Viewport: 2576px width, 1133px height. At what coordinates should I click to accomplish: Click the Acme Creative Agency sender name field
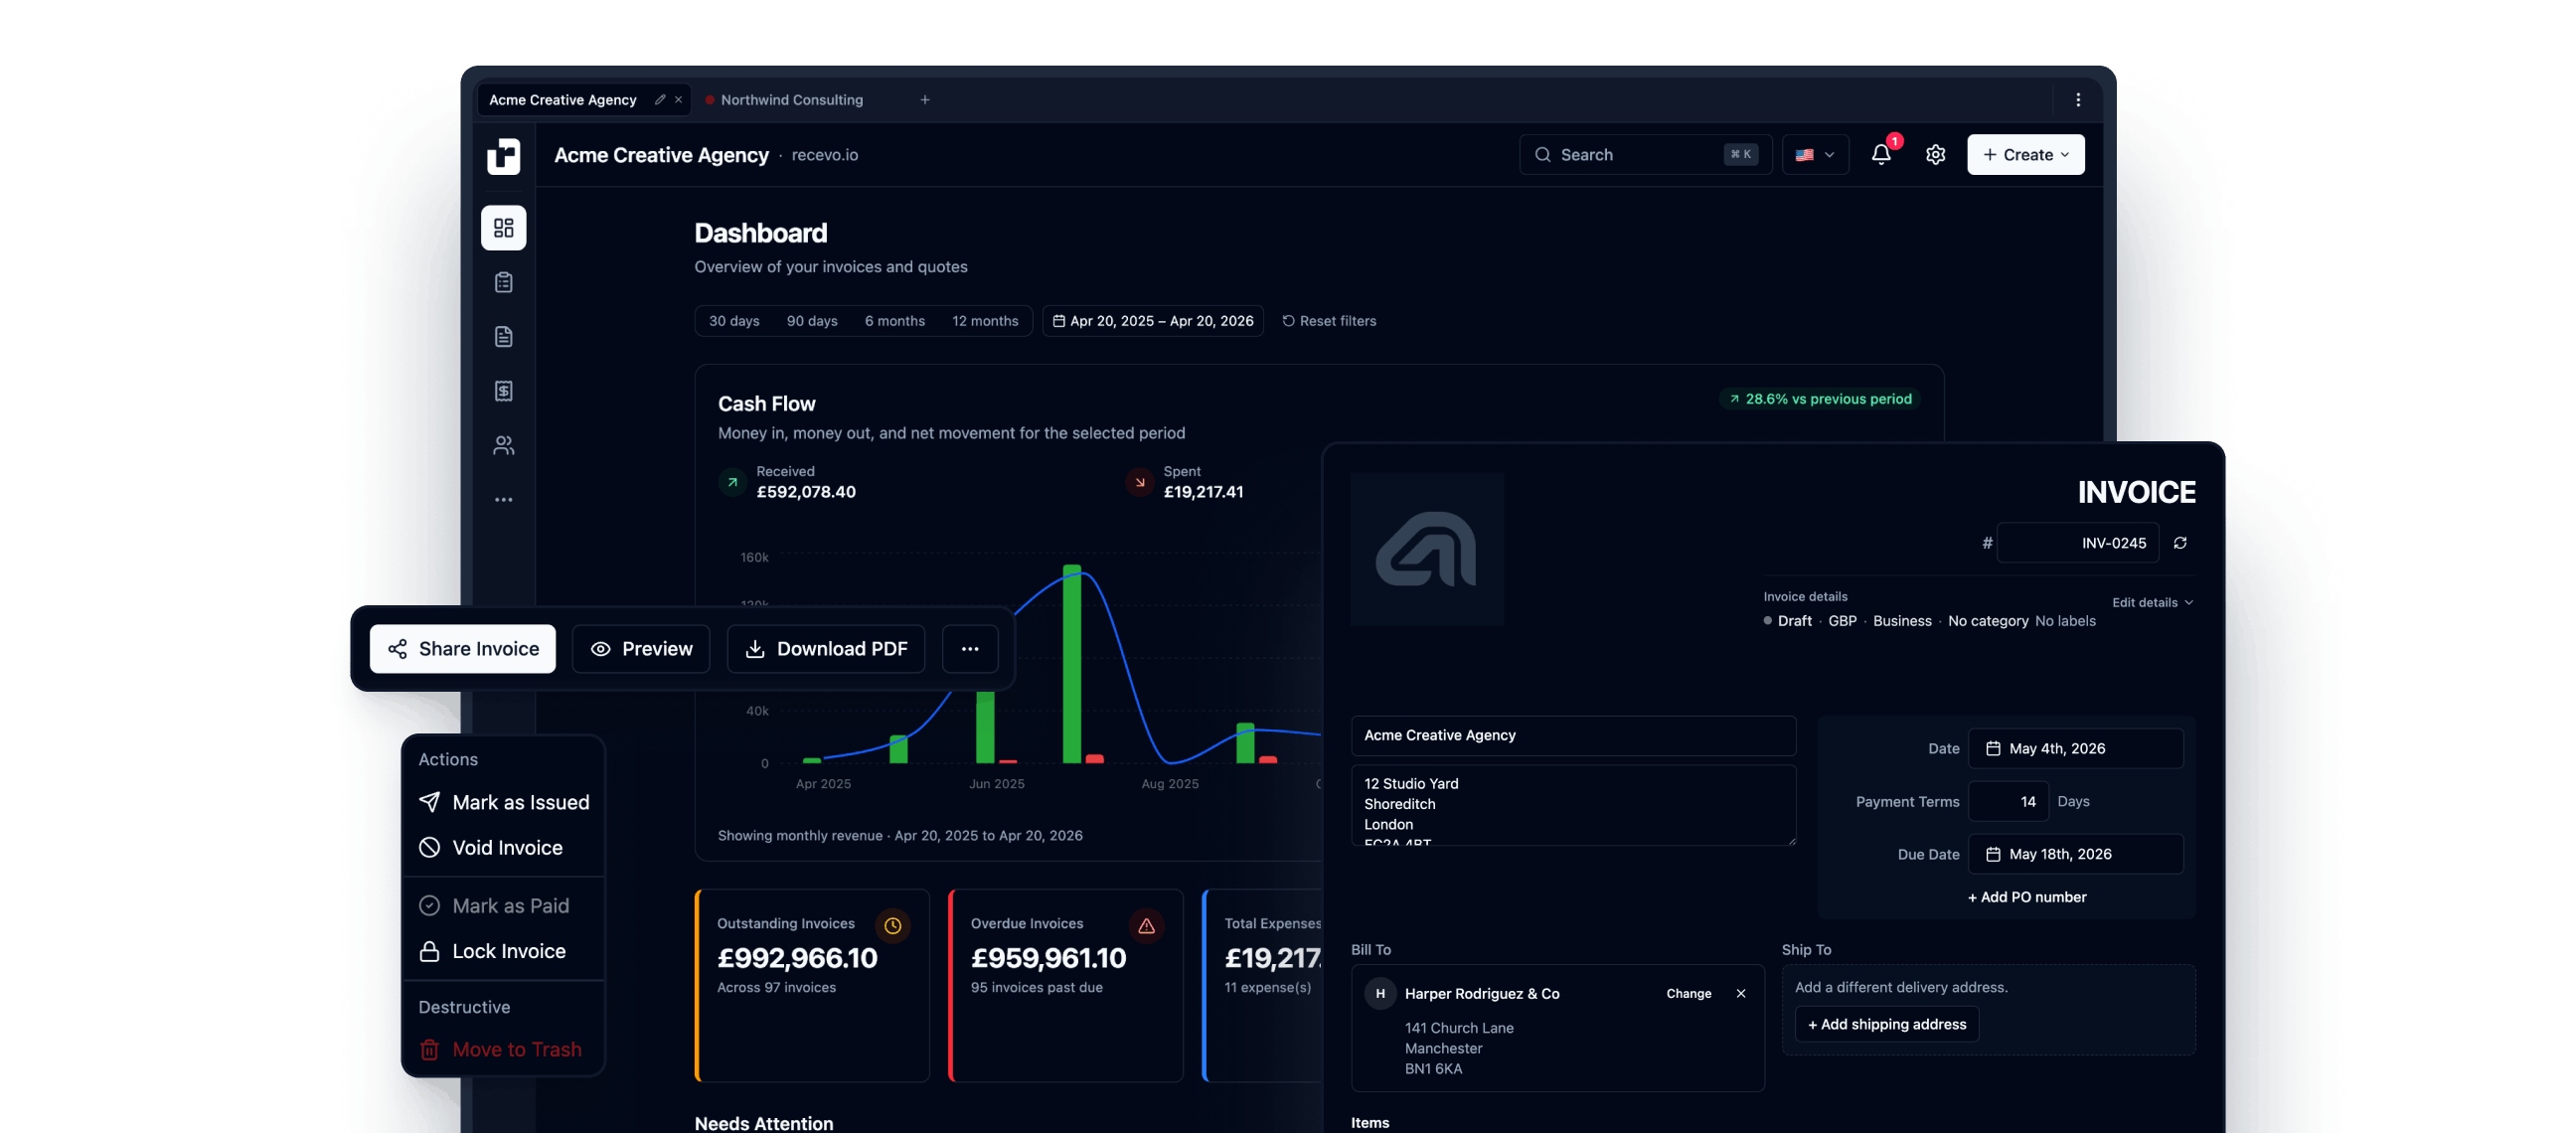(x=1573, y=735)
